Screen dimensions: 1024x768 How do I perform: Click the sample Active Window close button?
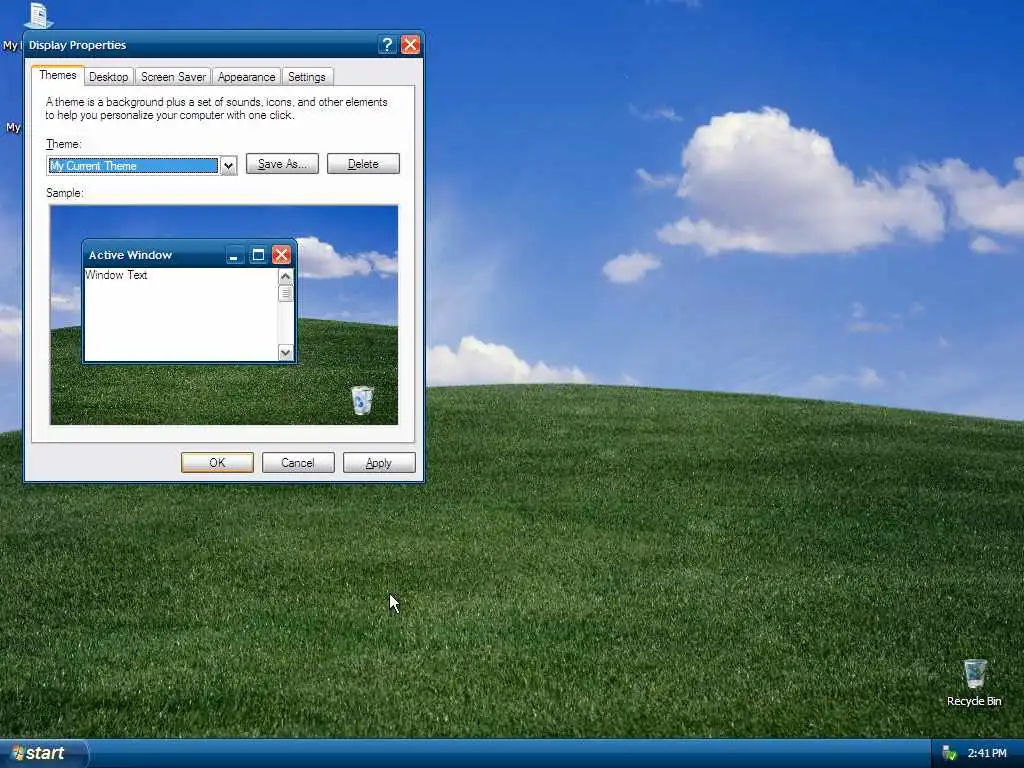[281, 255]
